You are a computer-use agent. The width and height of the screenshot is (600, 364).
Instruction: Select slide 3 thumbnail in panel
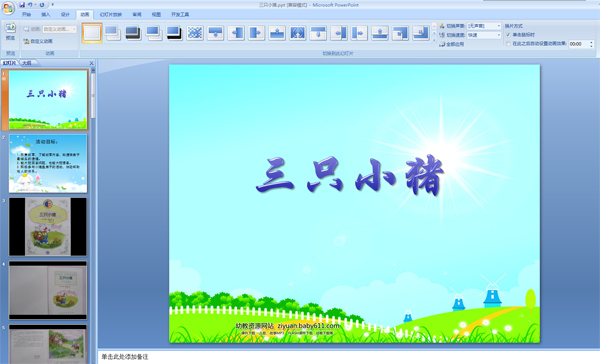pyautogui.click(x=48, y=227)
